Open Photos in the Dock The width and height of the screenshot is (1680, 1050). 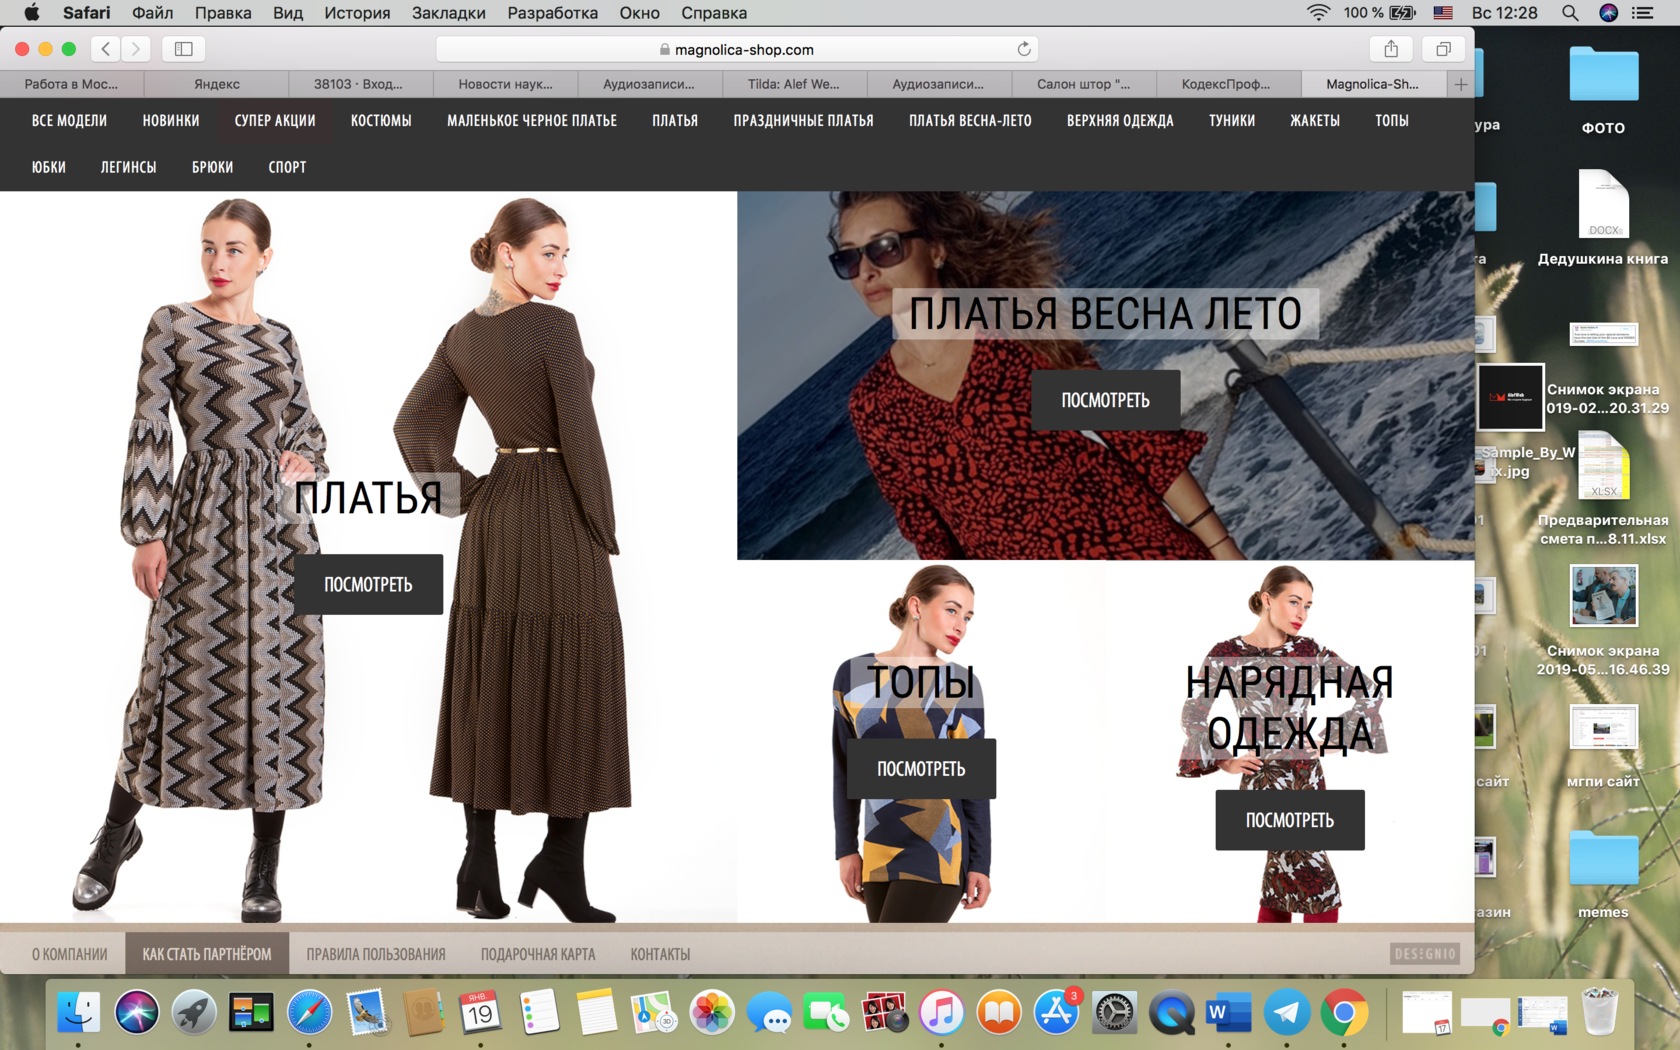coord(712,1013)
